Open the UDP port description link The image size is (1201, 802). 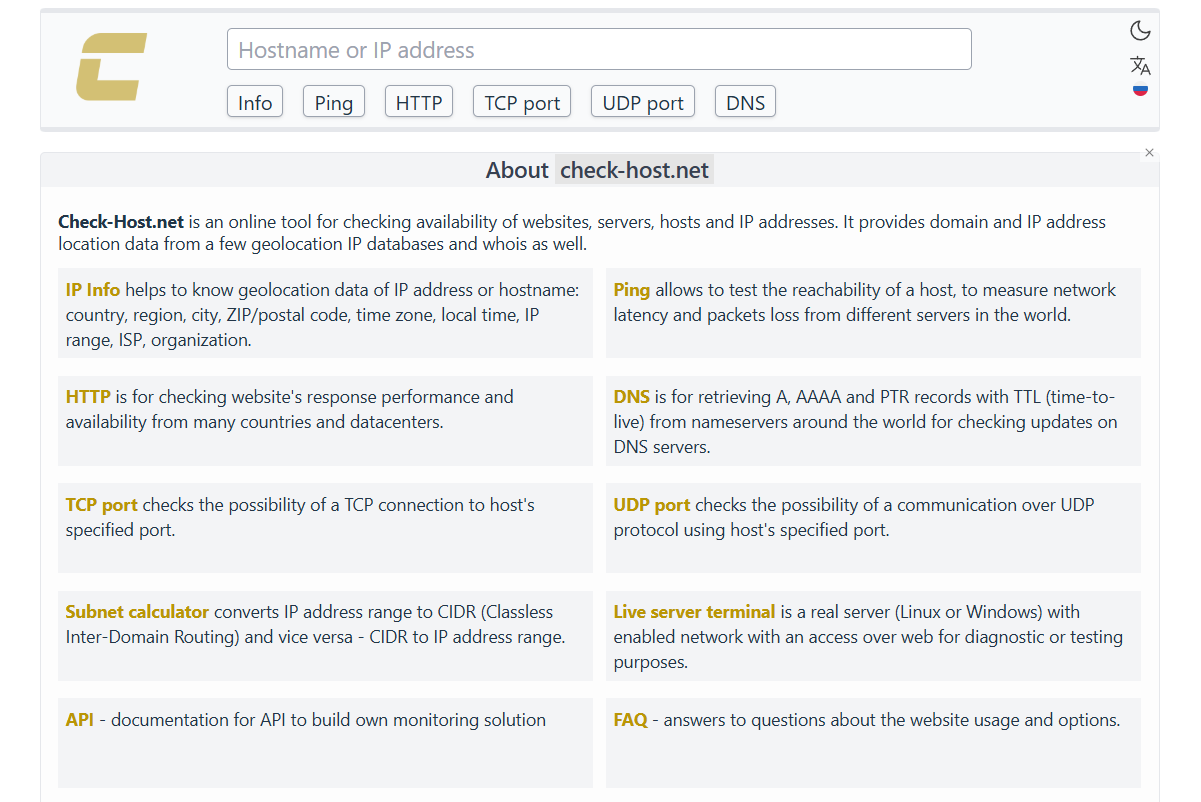(x=652, y=505)
